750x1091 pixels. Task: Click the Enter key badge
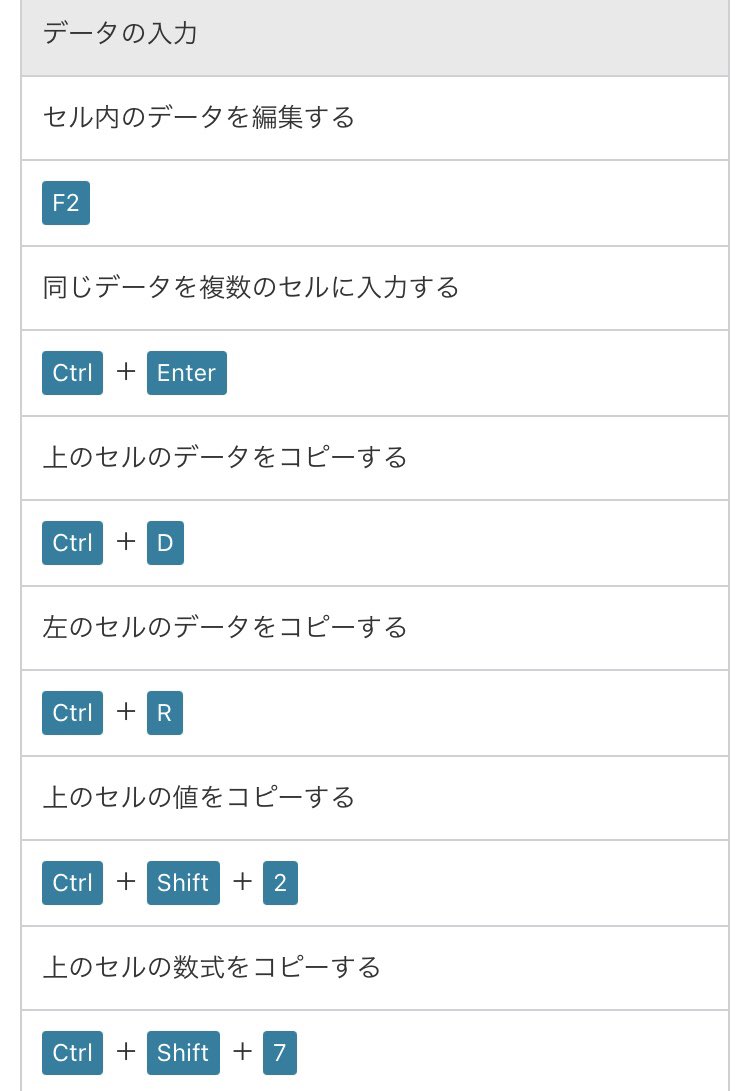[186, 373]
